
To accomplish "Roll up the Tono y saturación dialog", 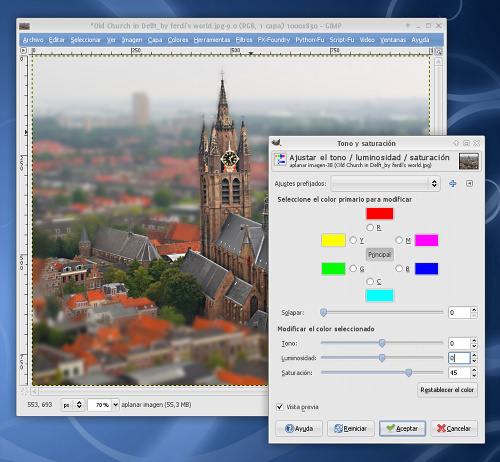I will click(456, 143).
